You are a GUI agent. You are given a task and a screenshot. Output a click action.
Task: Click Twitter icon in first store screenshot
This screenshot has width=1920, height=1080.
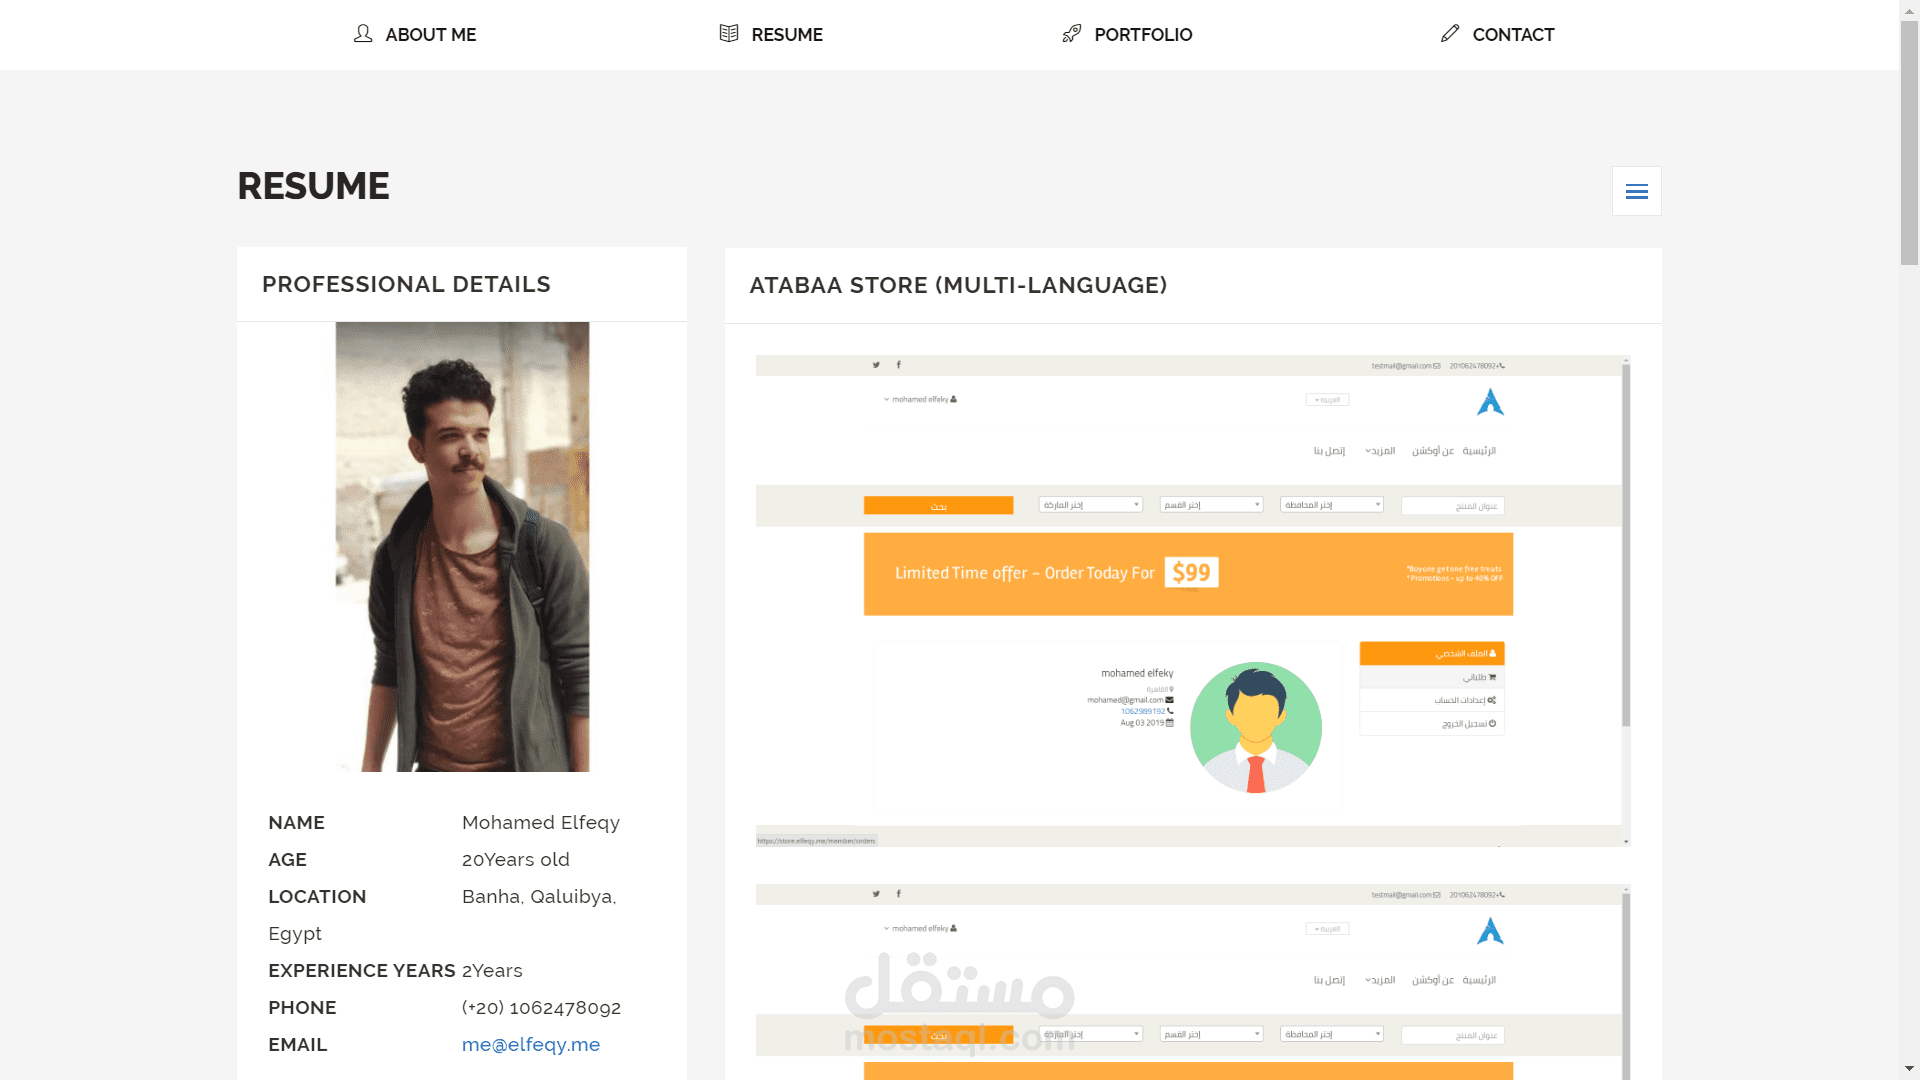(x=876, y=365)
